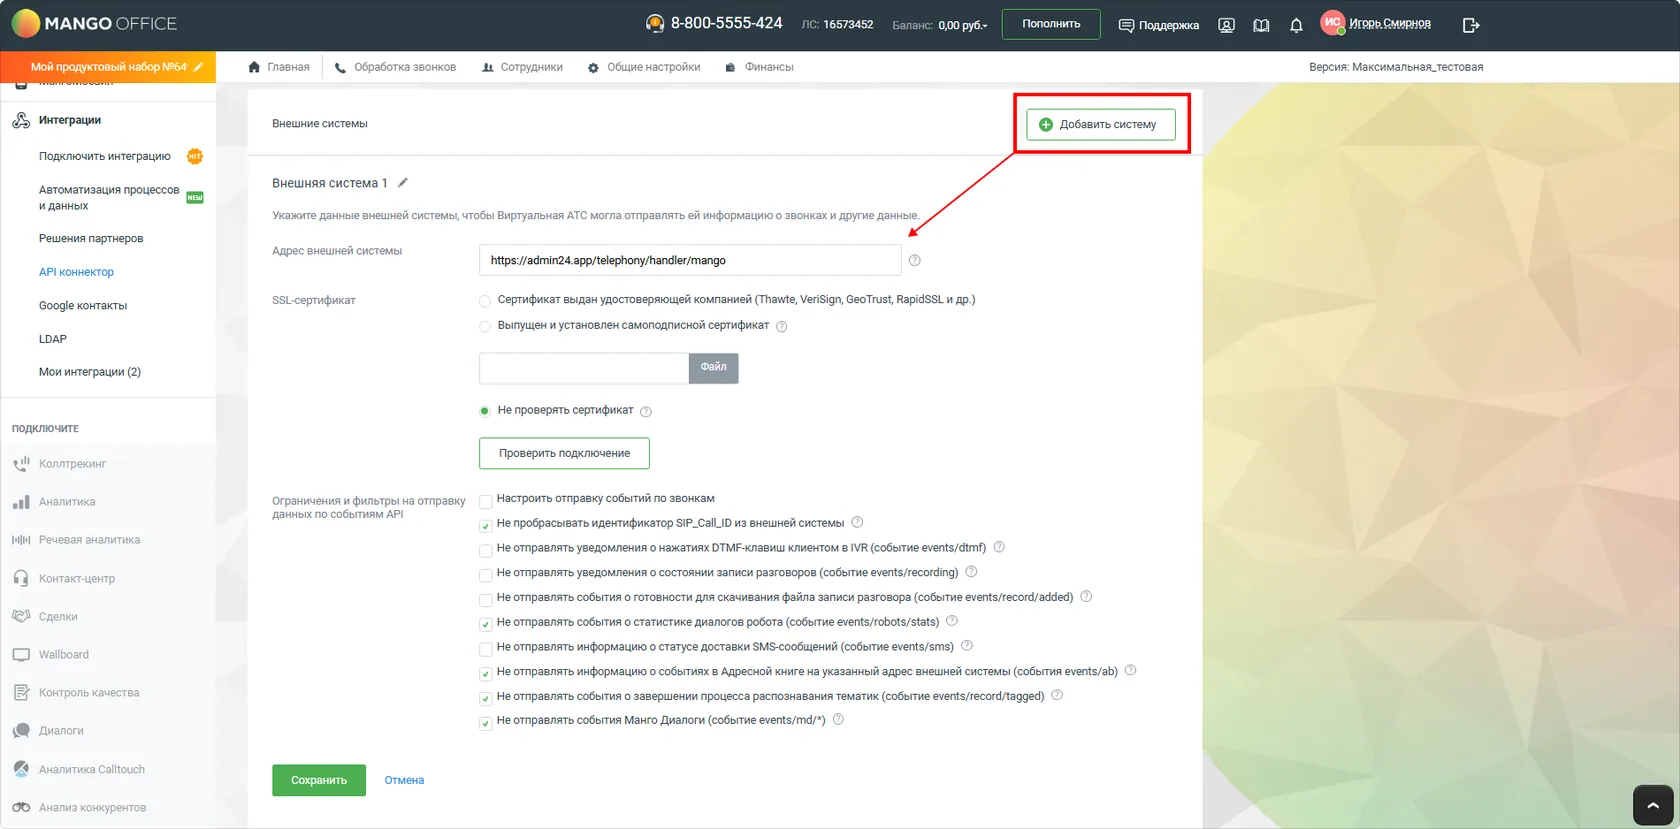Image resolution: width=1680 pixels, height=829 pixels.
Task: Open Общие настройки menu
Action: (x=644, y=67)
